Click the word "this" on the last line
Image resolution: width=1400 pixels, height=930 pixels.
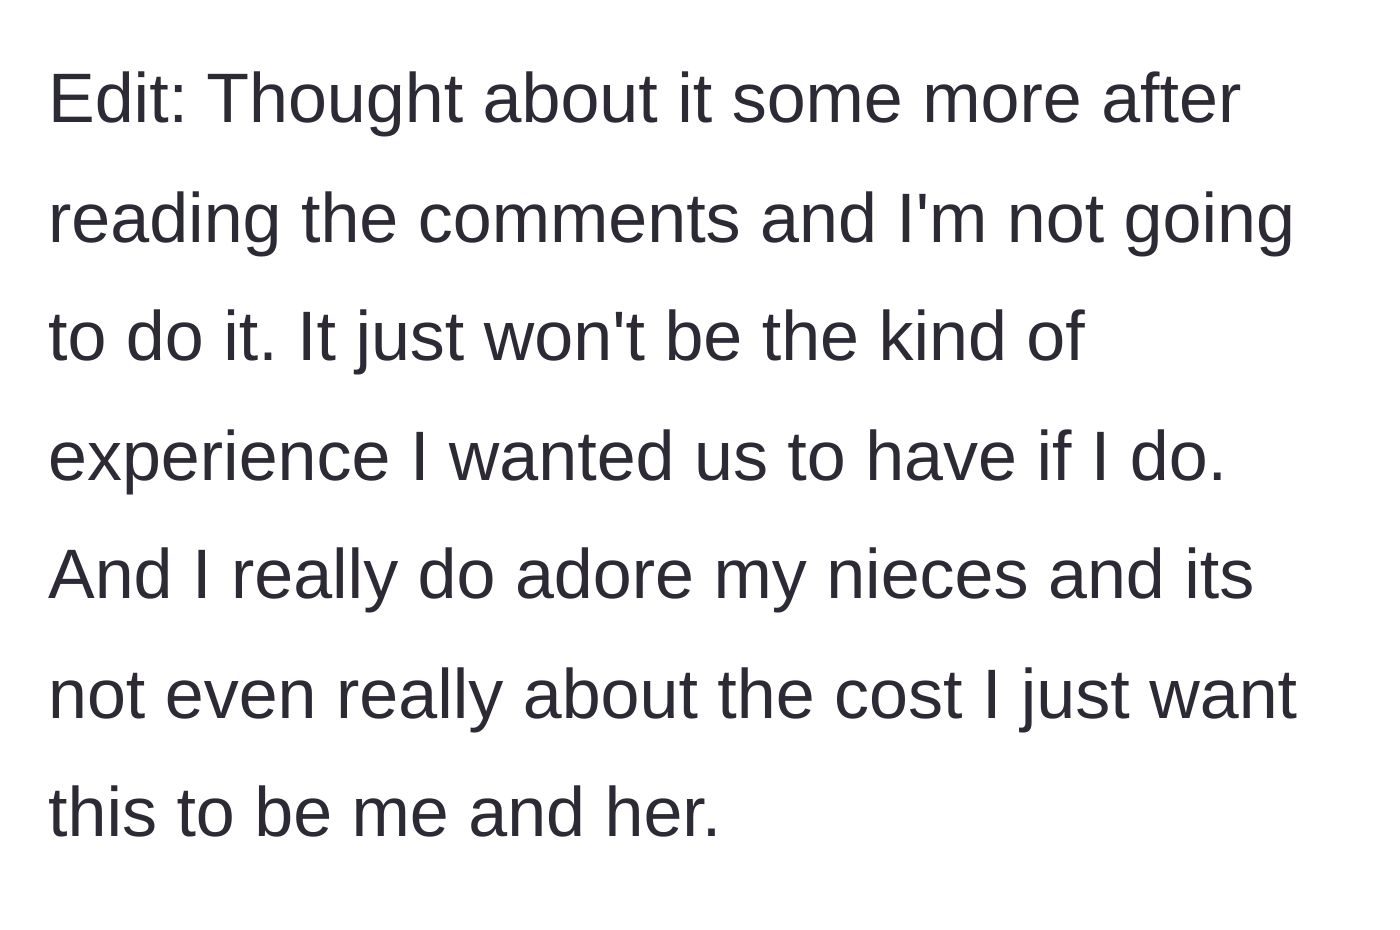[102, 813]
